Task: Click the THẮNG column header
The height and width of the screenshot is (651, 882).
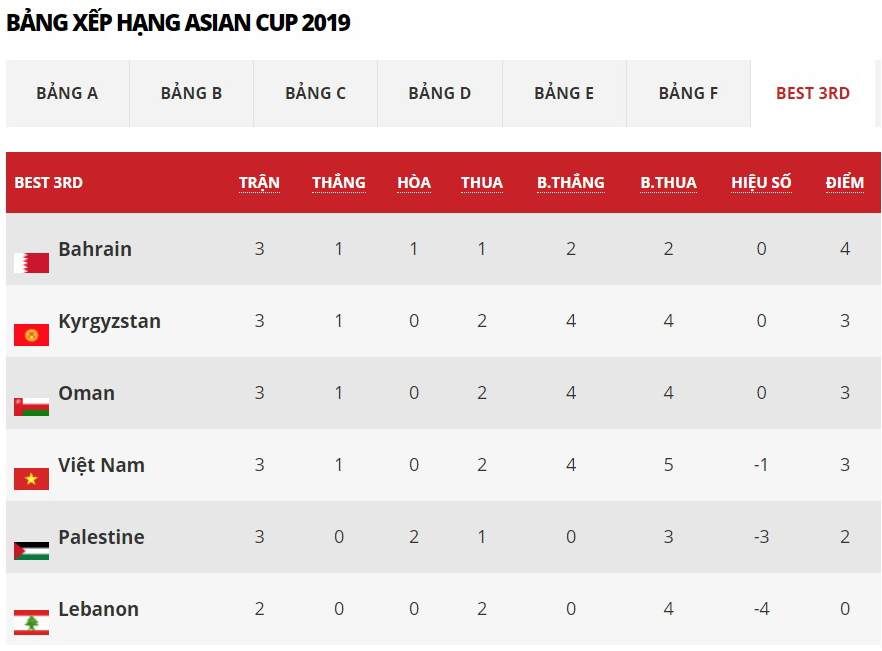Action: (339, 183)
